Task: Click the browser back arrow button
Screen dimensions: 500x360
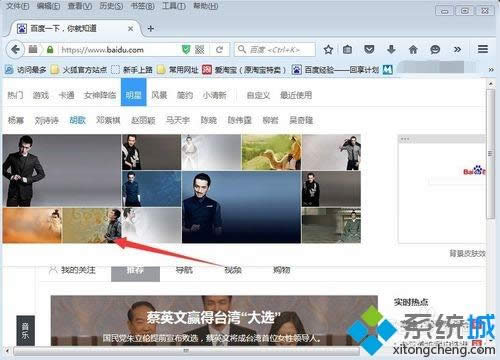Action: (x=15, y=50)
